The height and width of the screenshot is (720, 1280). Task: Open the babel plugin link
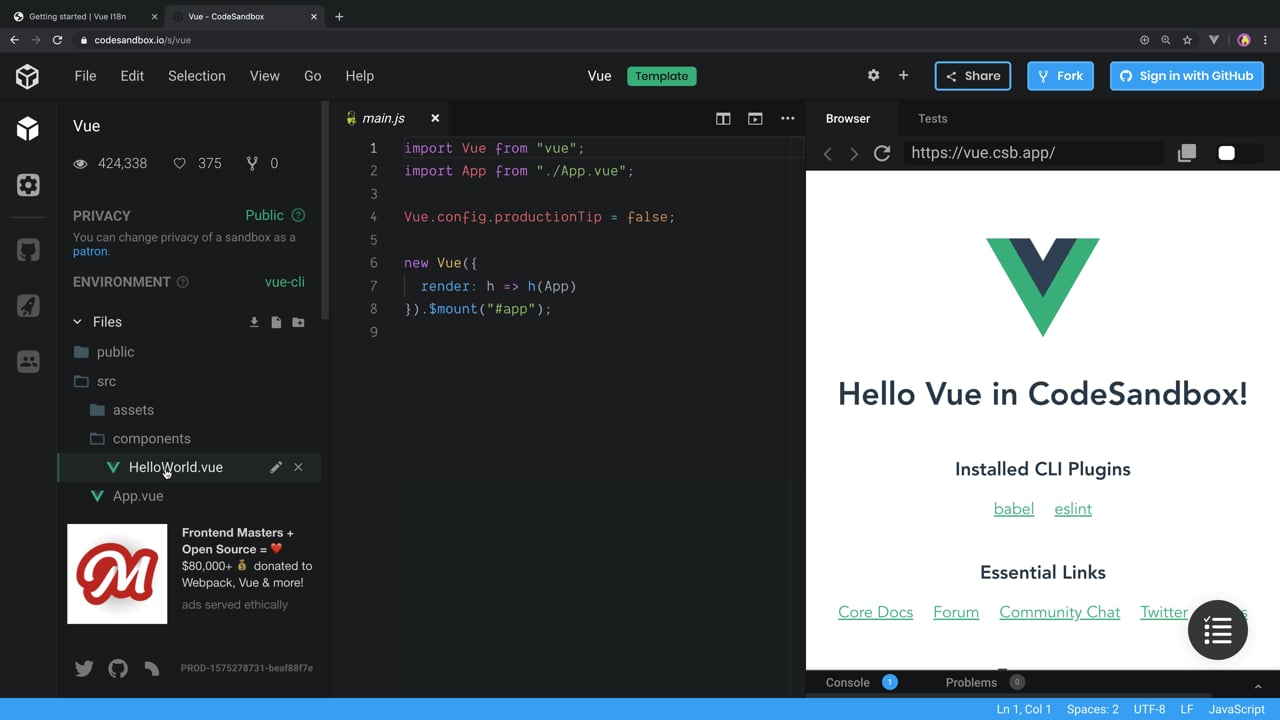click(1014, 509)
